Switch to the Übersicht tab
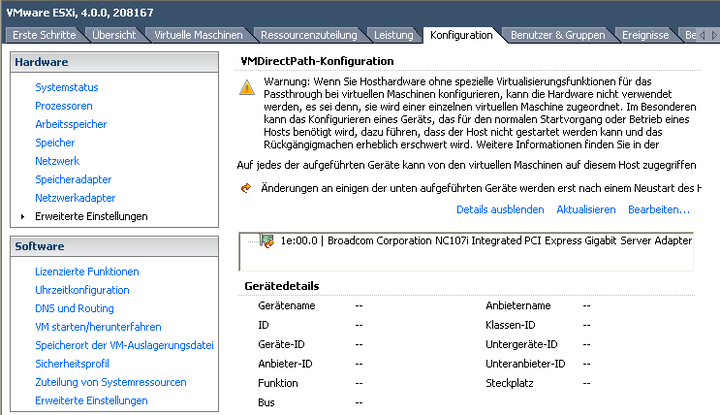The image size is (720, 415). pyautogui.click(x=114, y=35)
